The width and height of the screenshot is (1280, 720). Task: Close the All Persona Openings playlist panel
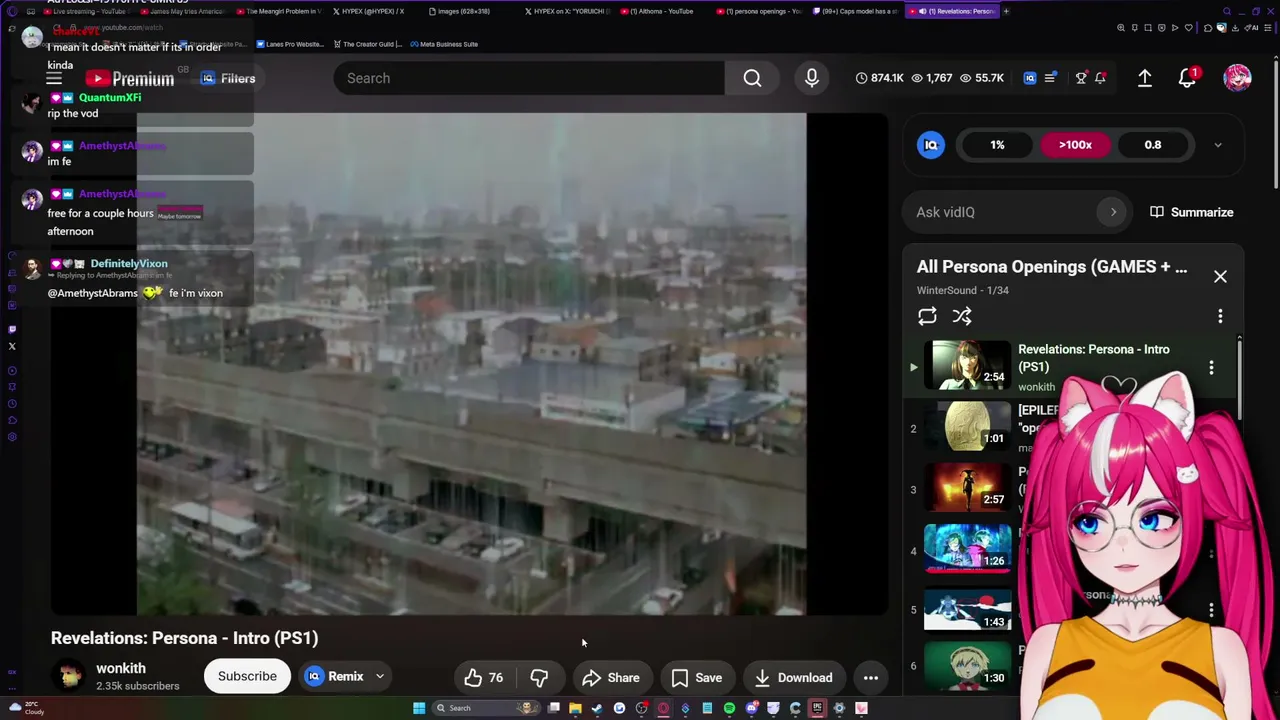click(x=1220, y=276)
